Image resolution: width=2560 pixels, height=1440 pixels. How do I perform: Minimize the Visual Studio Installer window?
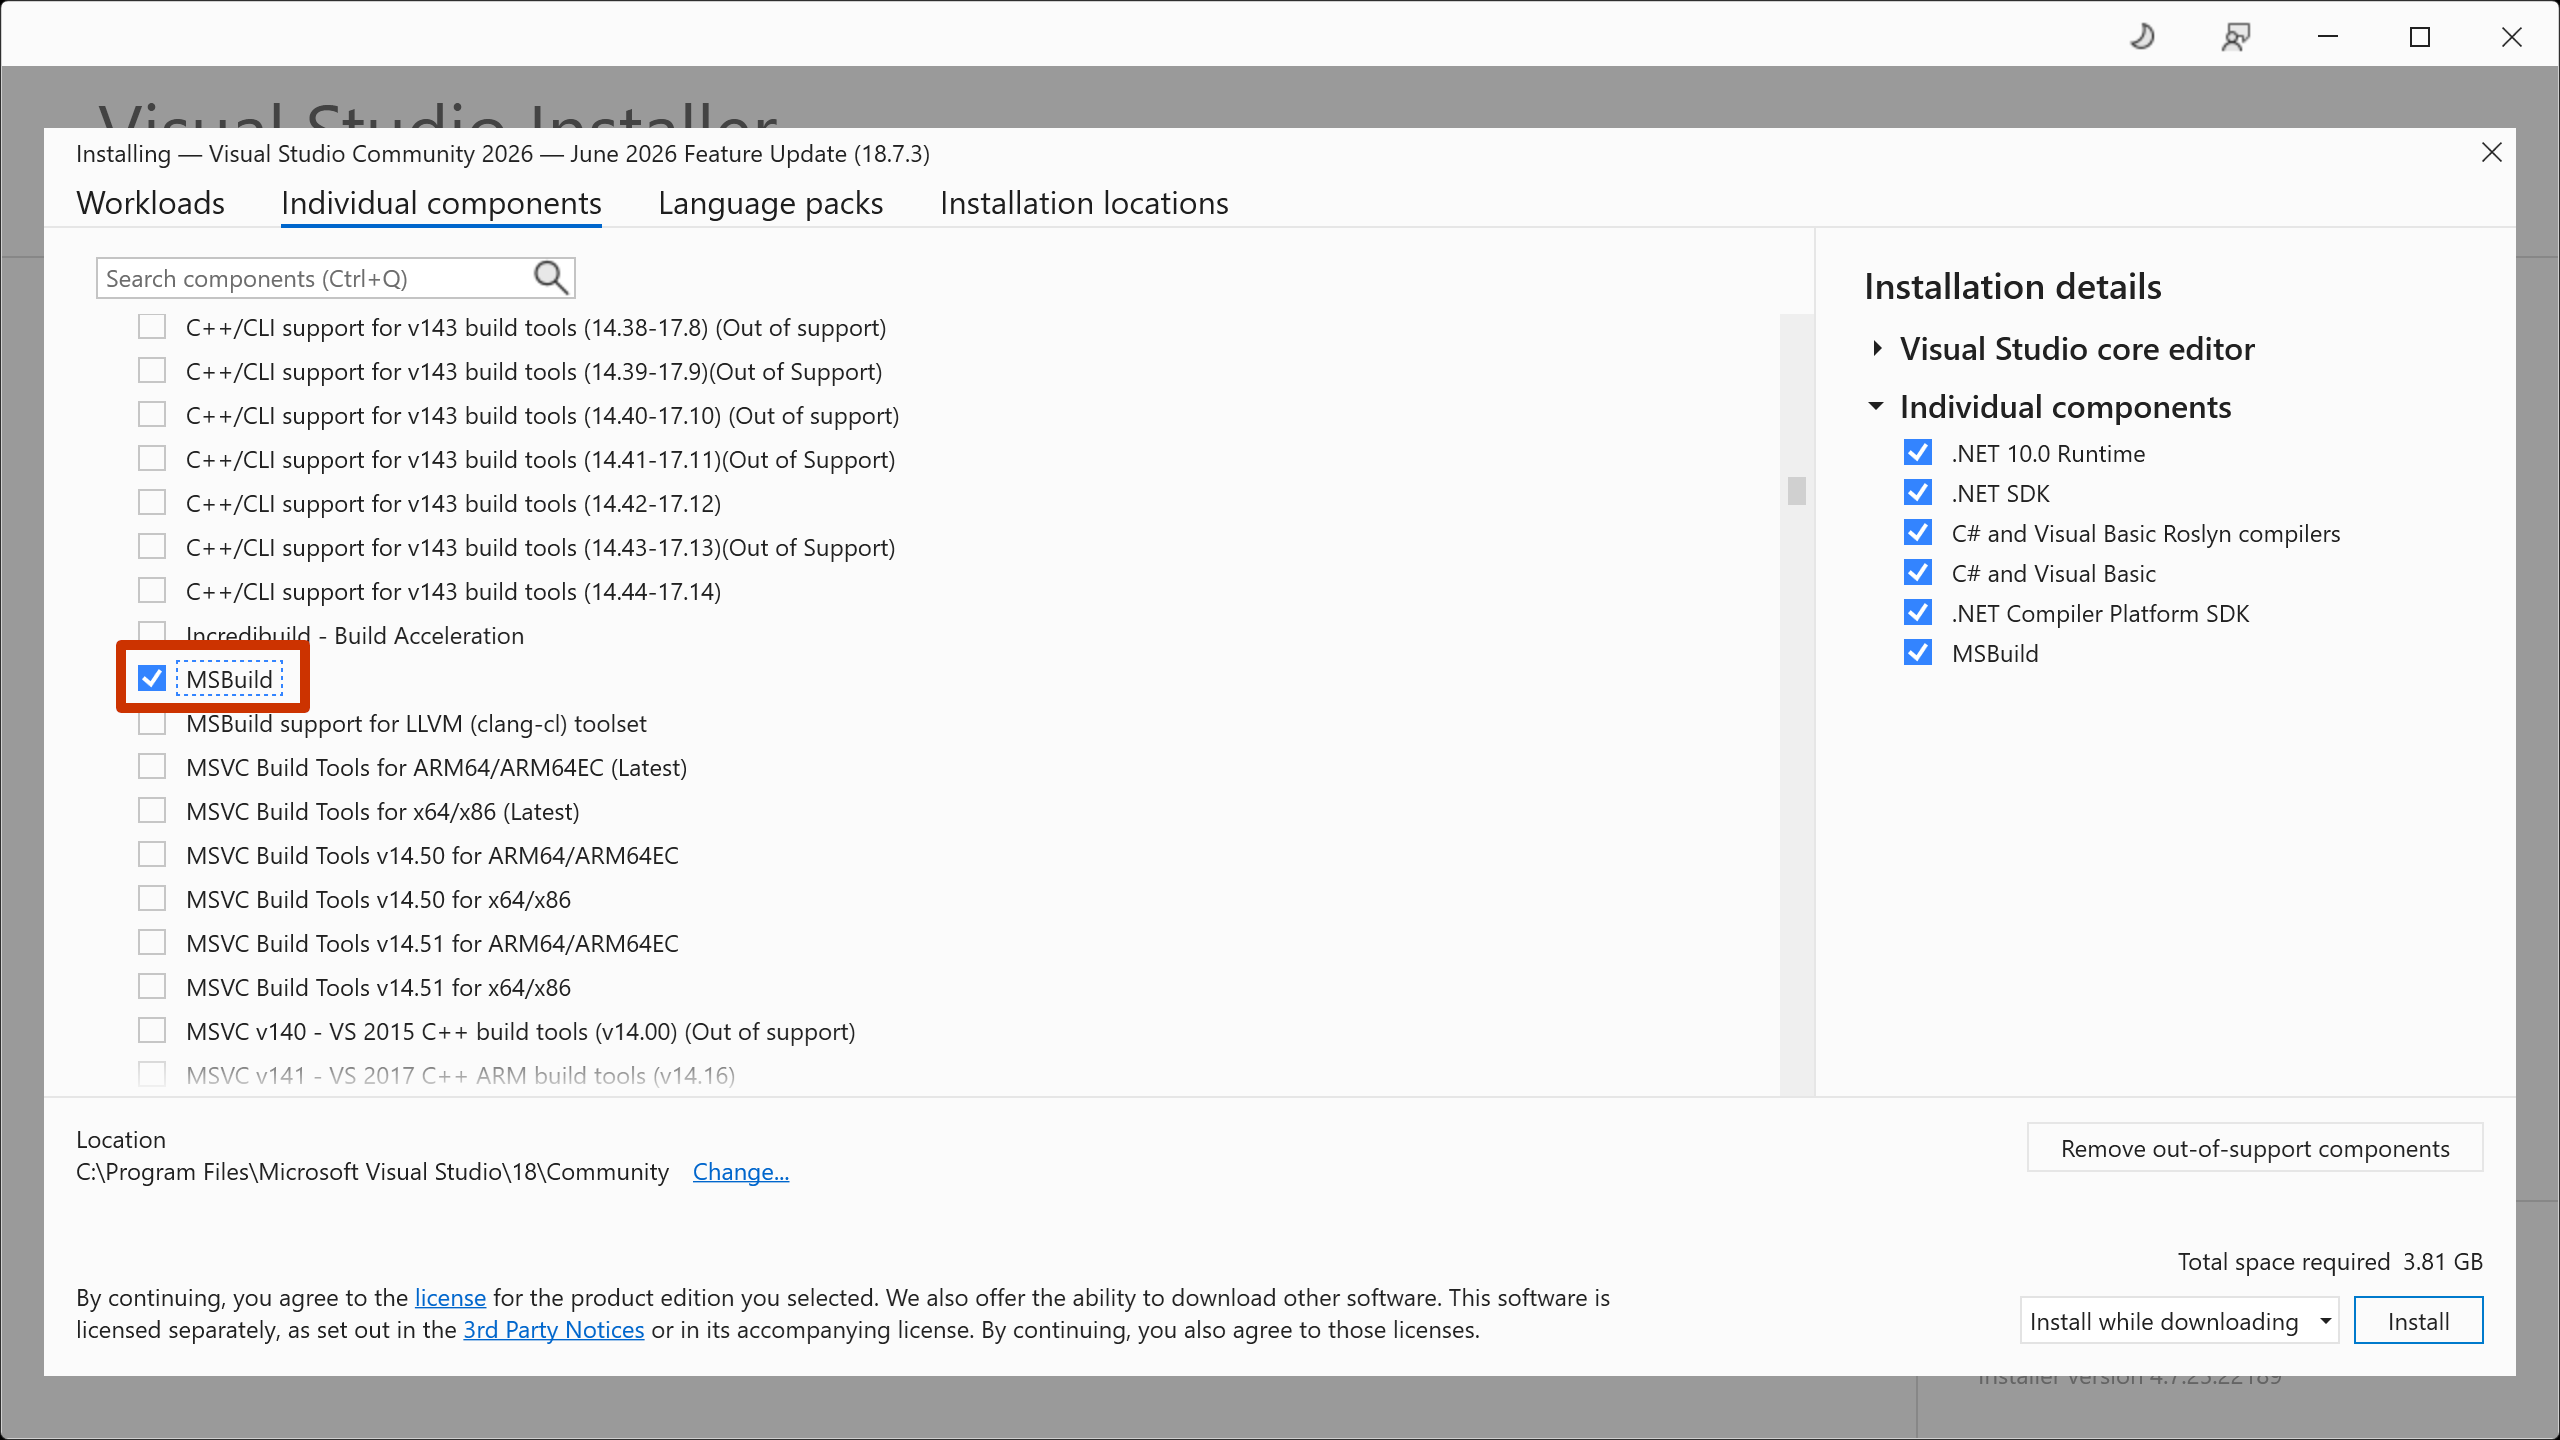(x=2328, y=37)
